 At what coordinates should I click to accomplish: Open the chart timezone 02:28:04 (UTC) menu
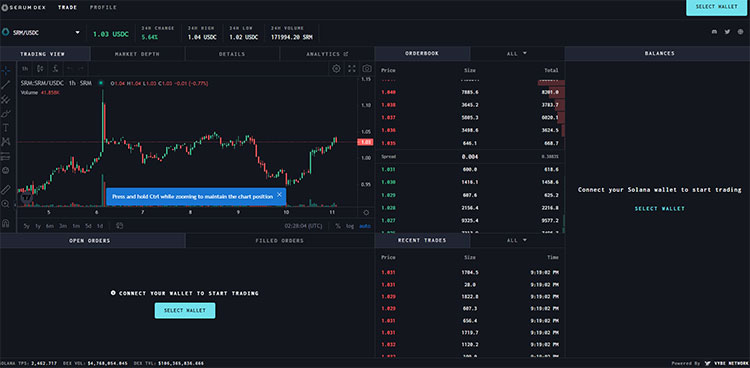click(x=303, y=226)
